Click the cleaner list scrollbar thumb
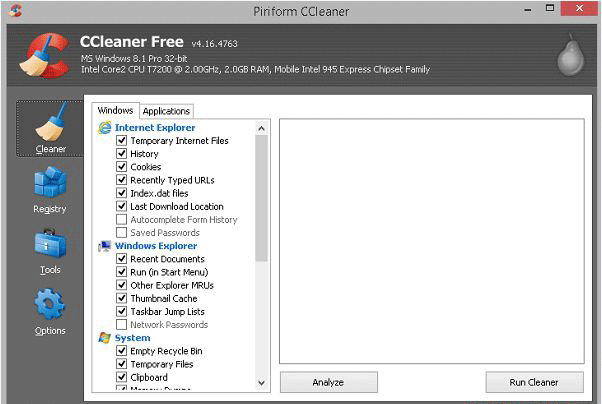The height and width of the screenshot is (404, 602). (x=261, y=198)
